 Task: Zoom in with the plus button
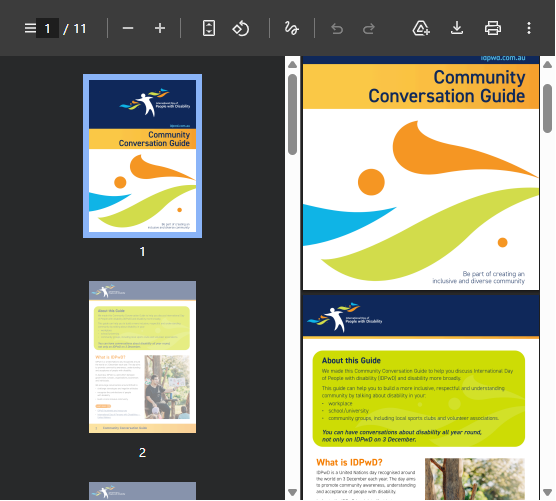(x=160, y=28)
